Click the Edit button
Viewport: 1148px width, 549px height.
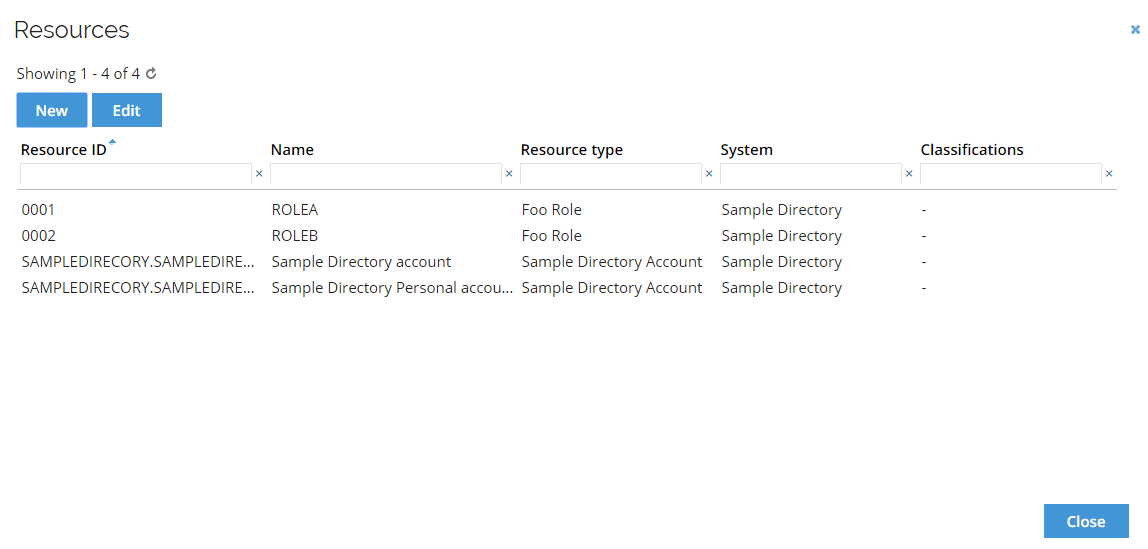pyautogui.click(x=127, y=111)
